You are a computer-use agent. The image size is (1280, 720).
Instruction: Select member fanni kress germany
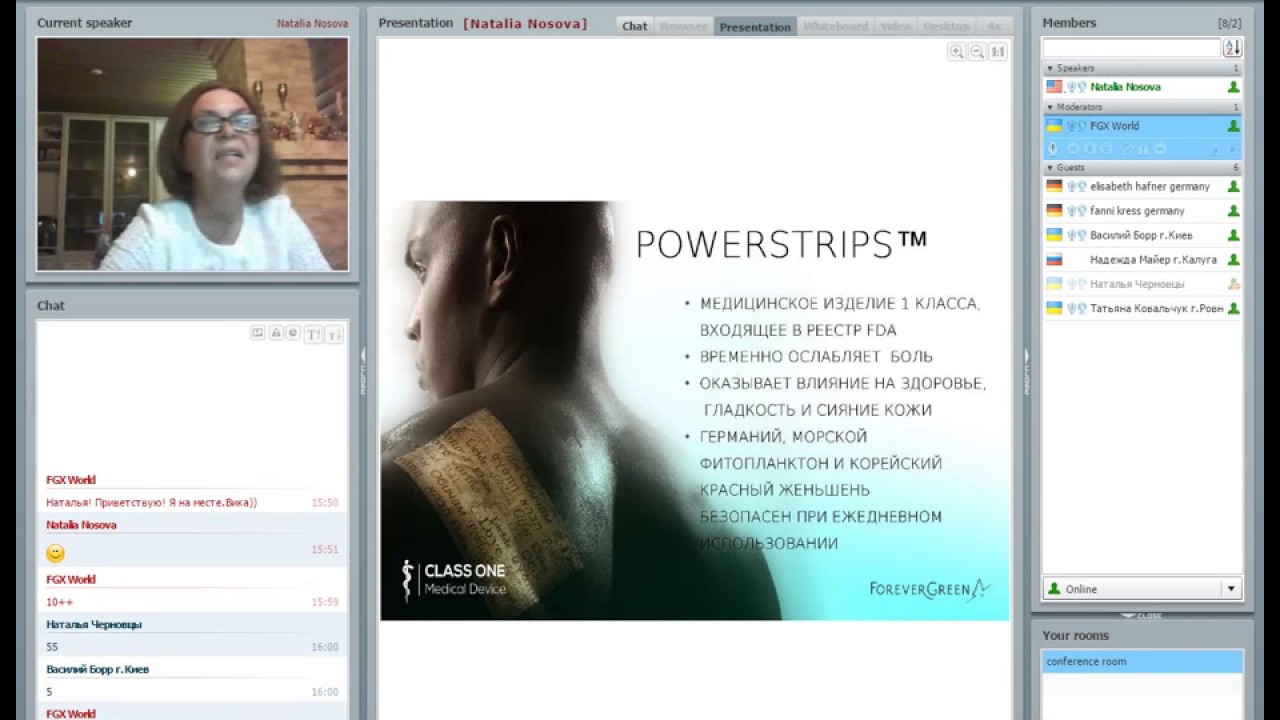1142,211
